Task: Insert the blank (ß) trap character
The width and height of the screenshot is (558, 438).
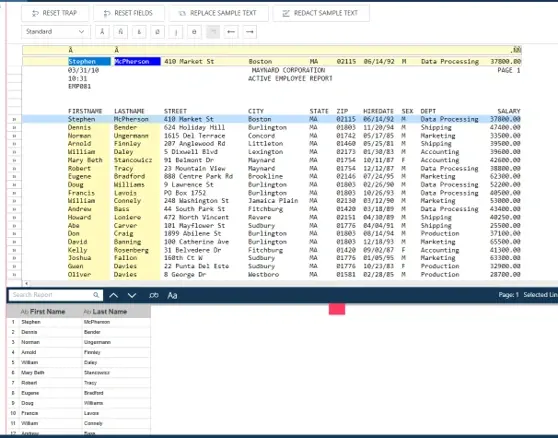Action: click(x=139, y=32)
